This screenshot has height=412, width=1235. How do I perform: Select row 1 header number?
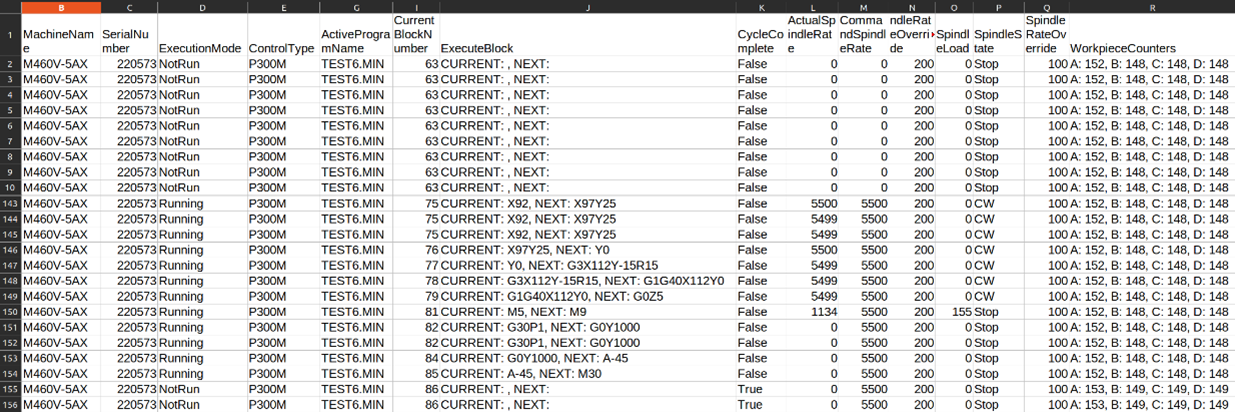coord(10,35)
